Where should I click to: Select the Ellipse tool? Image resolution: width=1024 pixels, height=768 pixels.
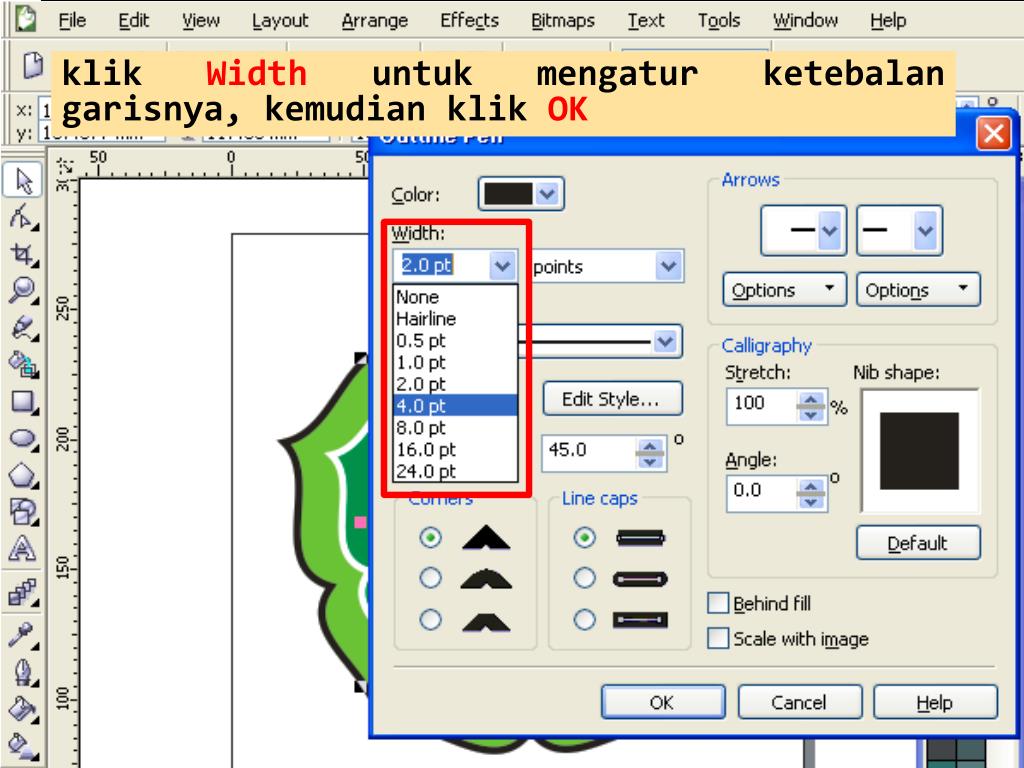point(24,438)
